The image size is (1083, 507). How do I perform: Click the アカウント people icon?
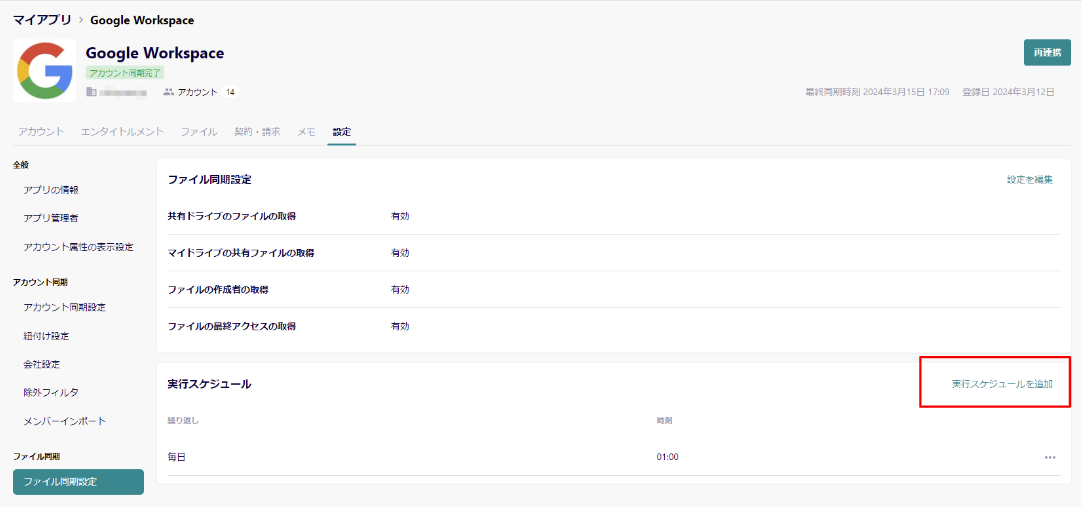(x=169, y=92)
